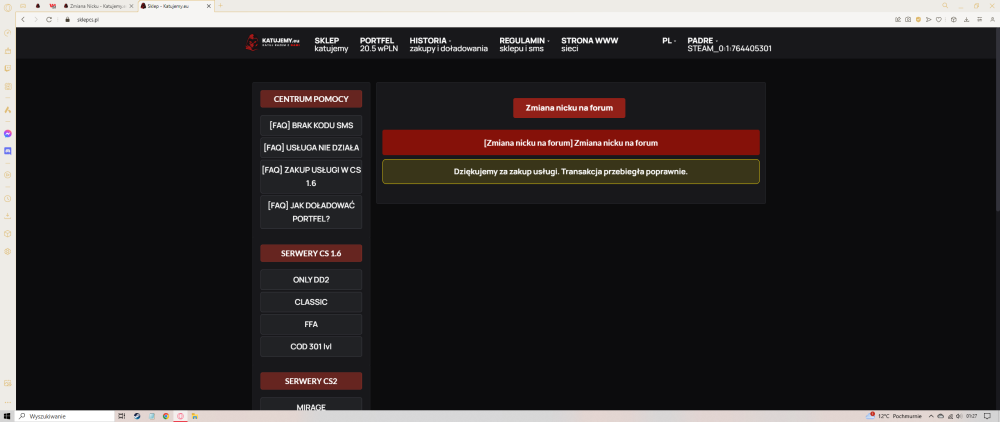1000x422 pixels.
Task: Open the 12°C weather widget on the taskbar
Action: [892, 416]
